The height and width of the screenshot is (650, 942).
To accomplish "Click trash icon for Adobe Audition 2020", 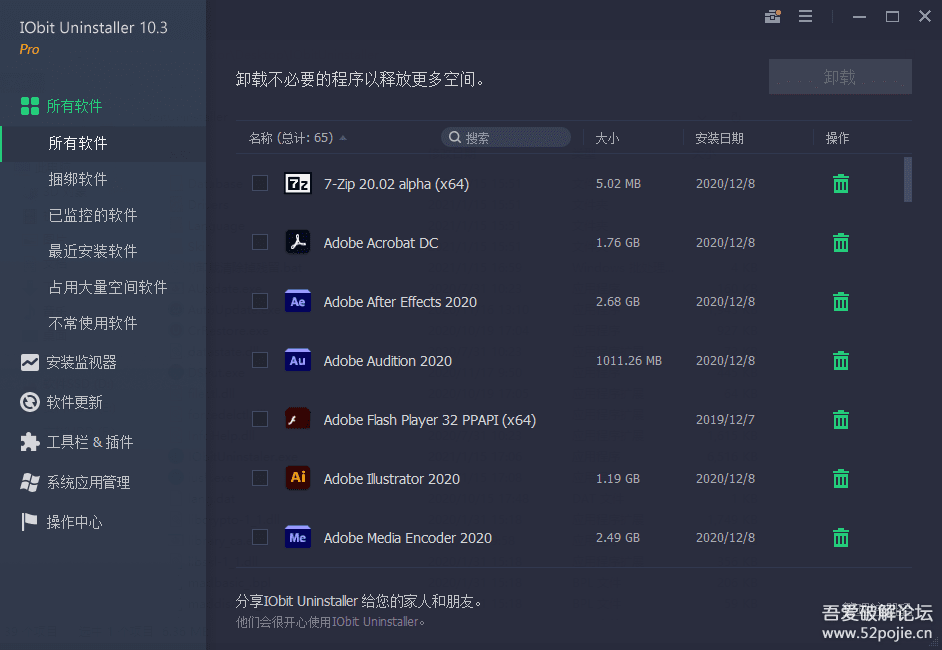I will click(841, 361).
